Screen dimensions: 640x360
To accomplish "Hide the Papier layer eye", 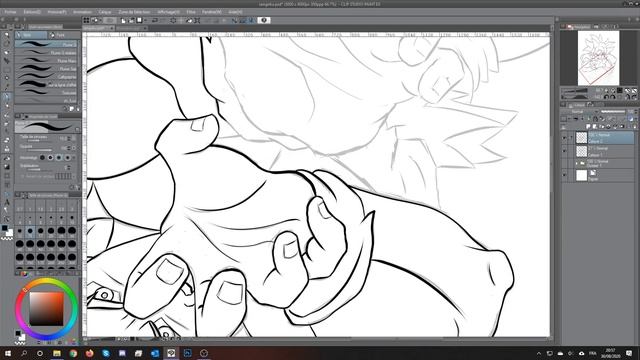I will point(564,175).
